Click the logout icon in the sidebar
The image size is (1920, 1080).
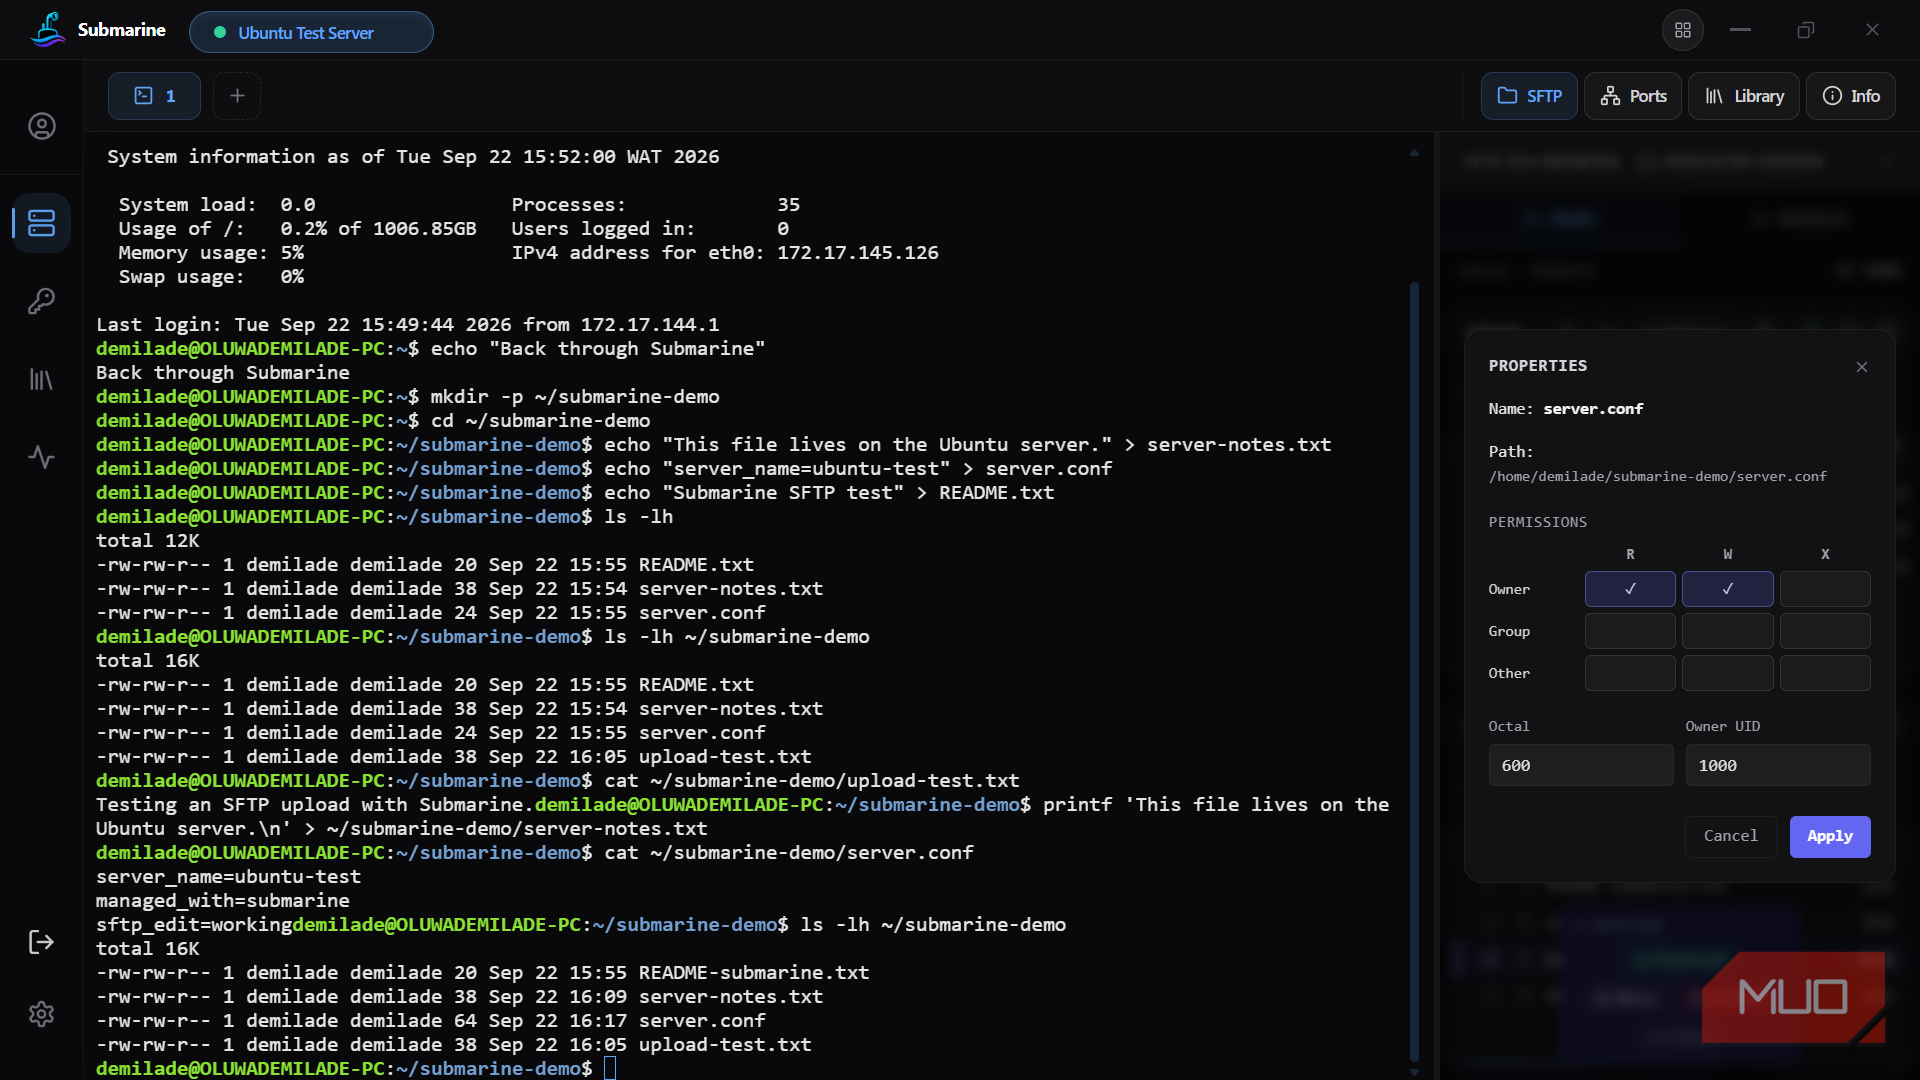click(41, 942)
